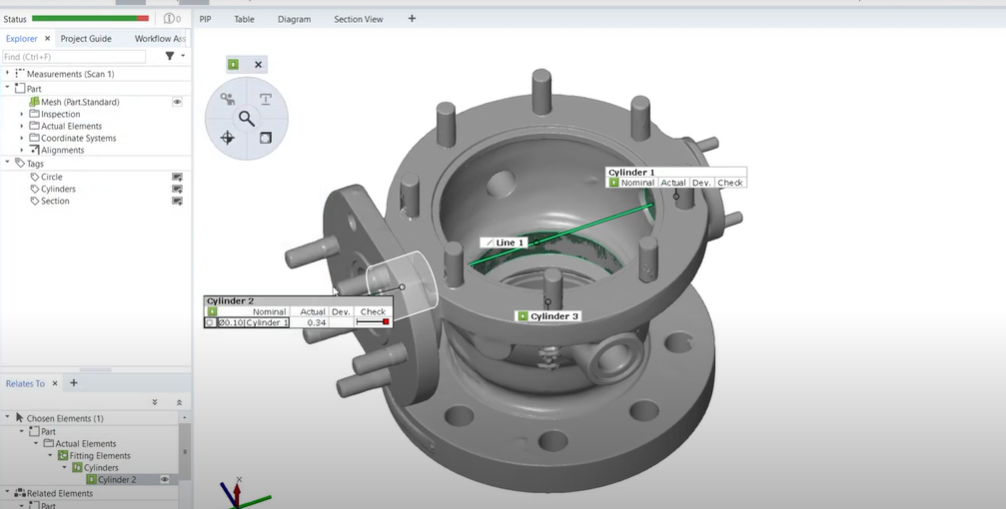Viewport: 1006px width, 509px height.
Task: Open the Project Guide tab
Action: point(86,39)
